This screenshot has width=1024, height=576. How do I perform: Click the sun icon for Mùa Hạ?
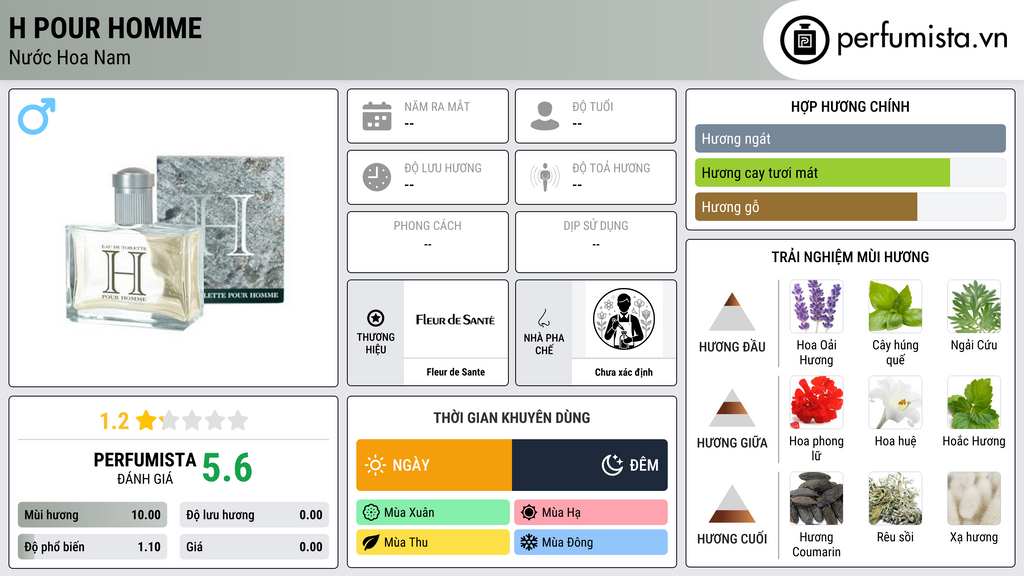point(529,513)
